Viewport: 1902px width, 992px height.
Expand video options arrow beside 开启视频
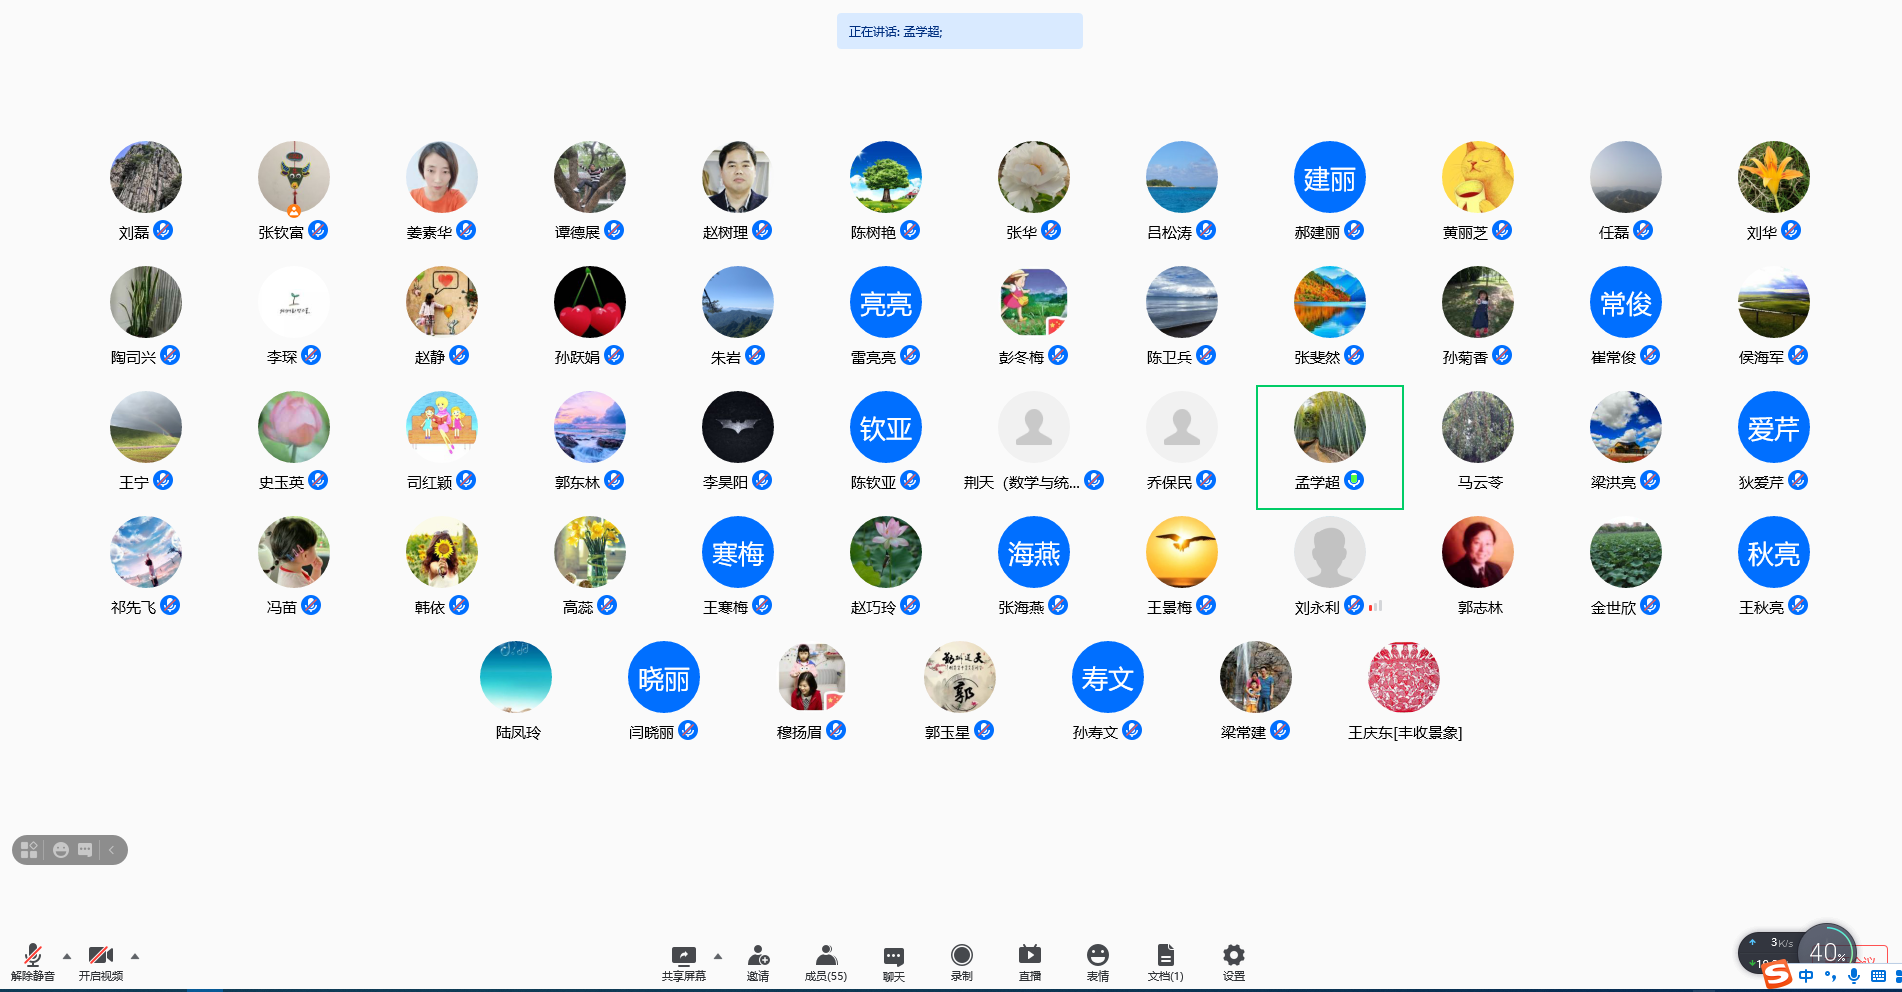[x=135, y=956]
